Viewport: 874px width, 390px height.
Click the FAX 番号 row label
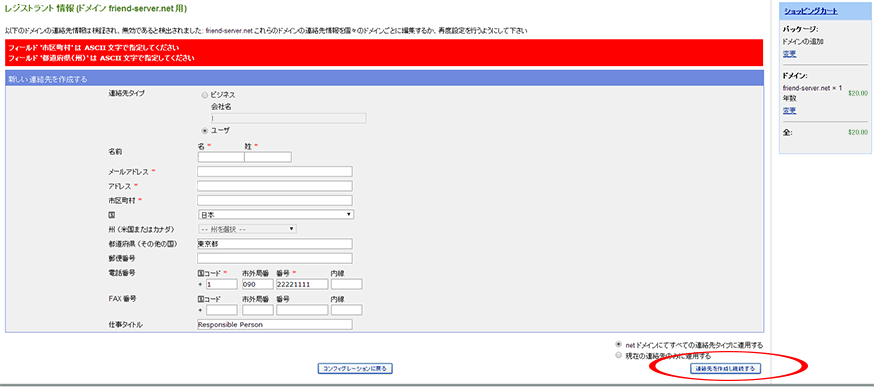click(x=122, y=299)
